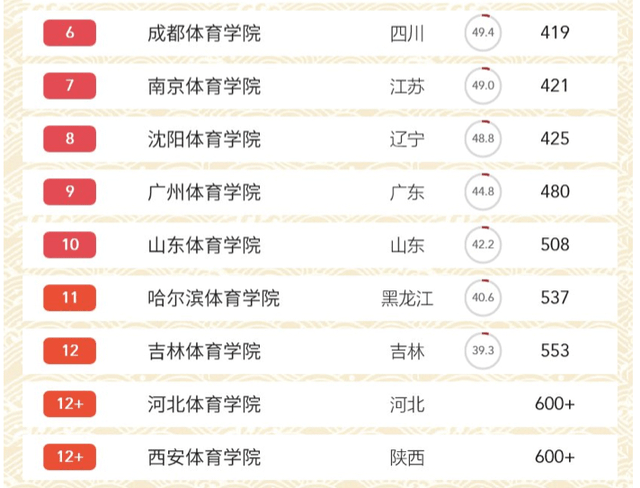This screenshot has width=640, height=488.
Task: Open the 成都体育学院 entry
Action: pyautogui.click(x=203, y=33)
